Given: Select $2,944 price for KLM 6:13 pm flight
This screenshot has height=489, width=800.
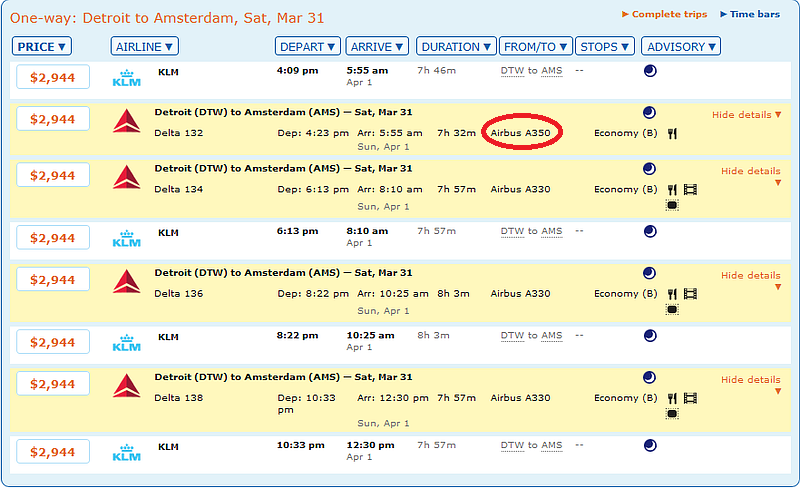Looking at the screenshot, I should point(53,237).
